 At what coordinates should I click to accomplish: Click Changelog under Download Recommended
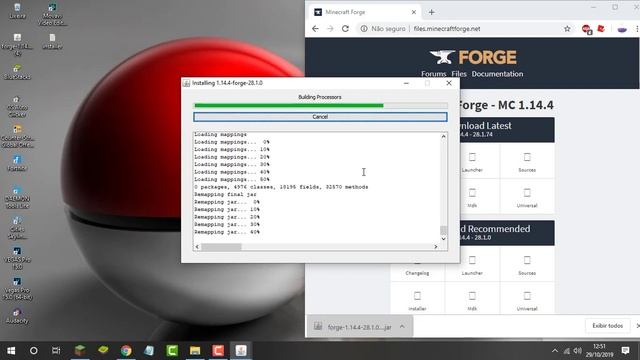[x=417, y=266]
